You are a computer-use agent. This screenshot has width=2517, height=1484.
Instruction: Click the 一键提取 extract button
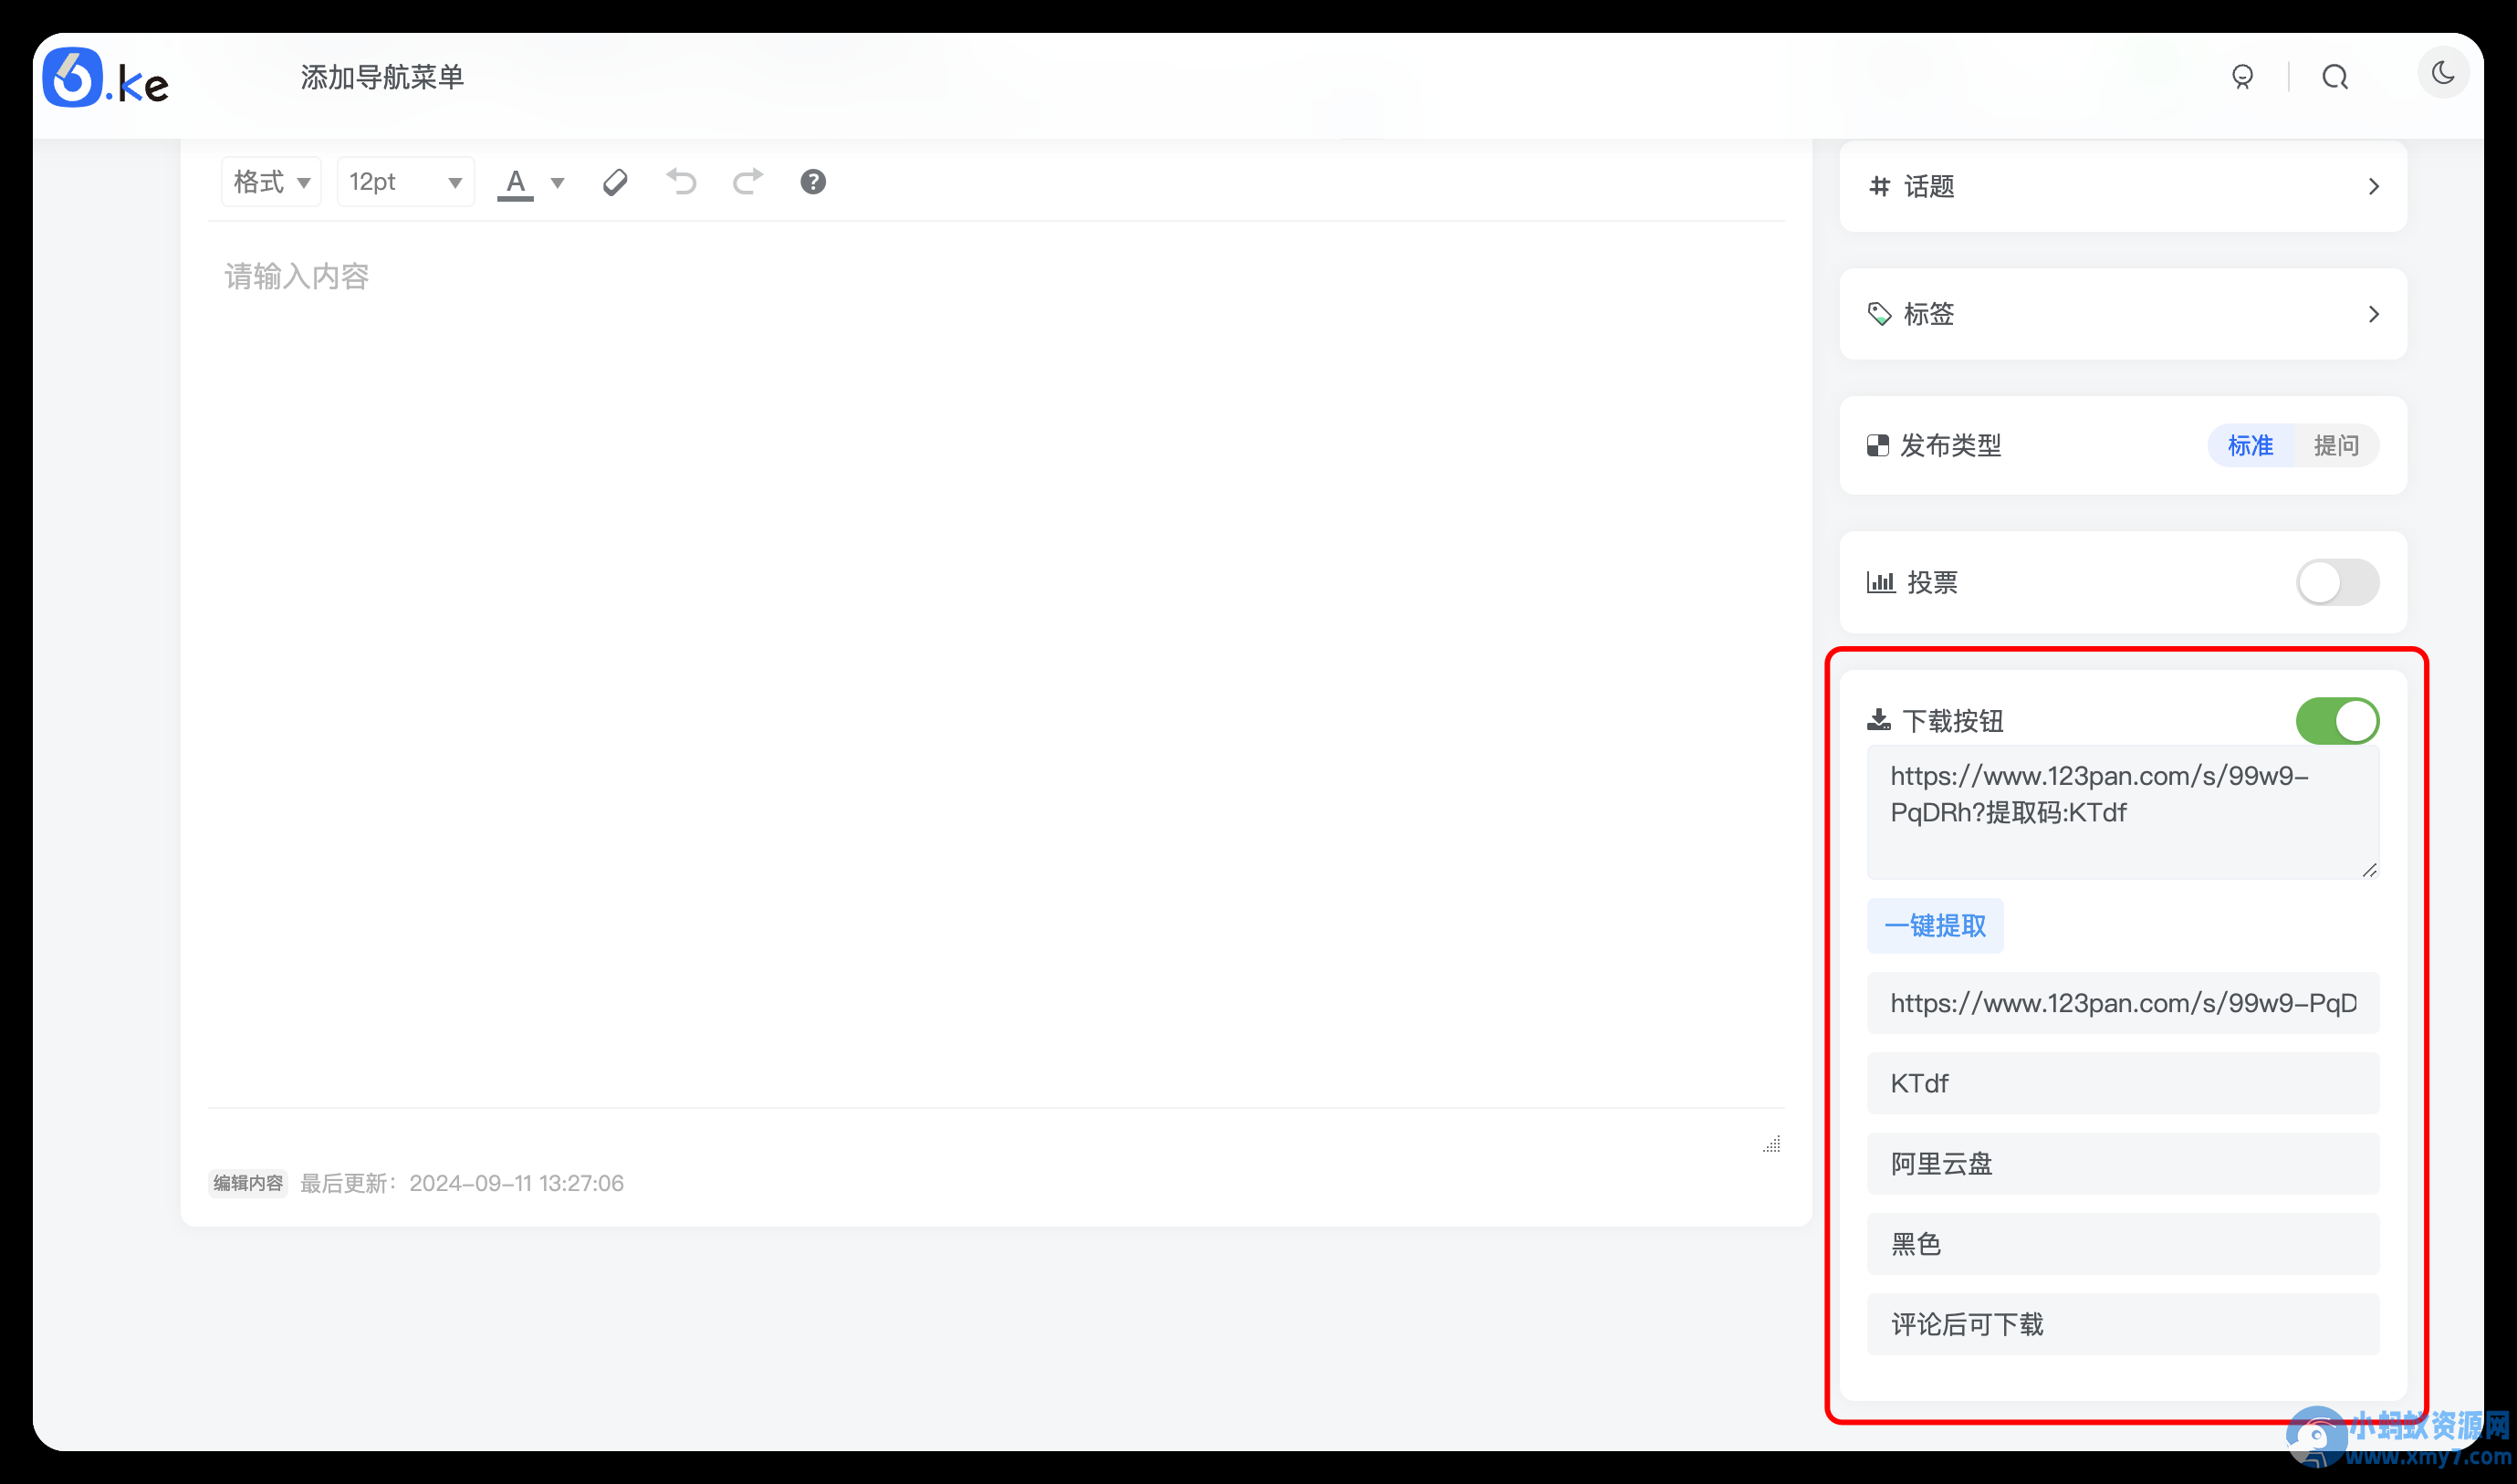point(1935,926)
